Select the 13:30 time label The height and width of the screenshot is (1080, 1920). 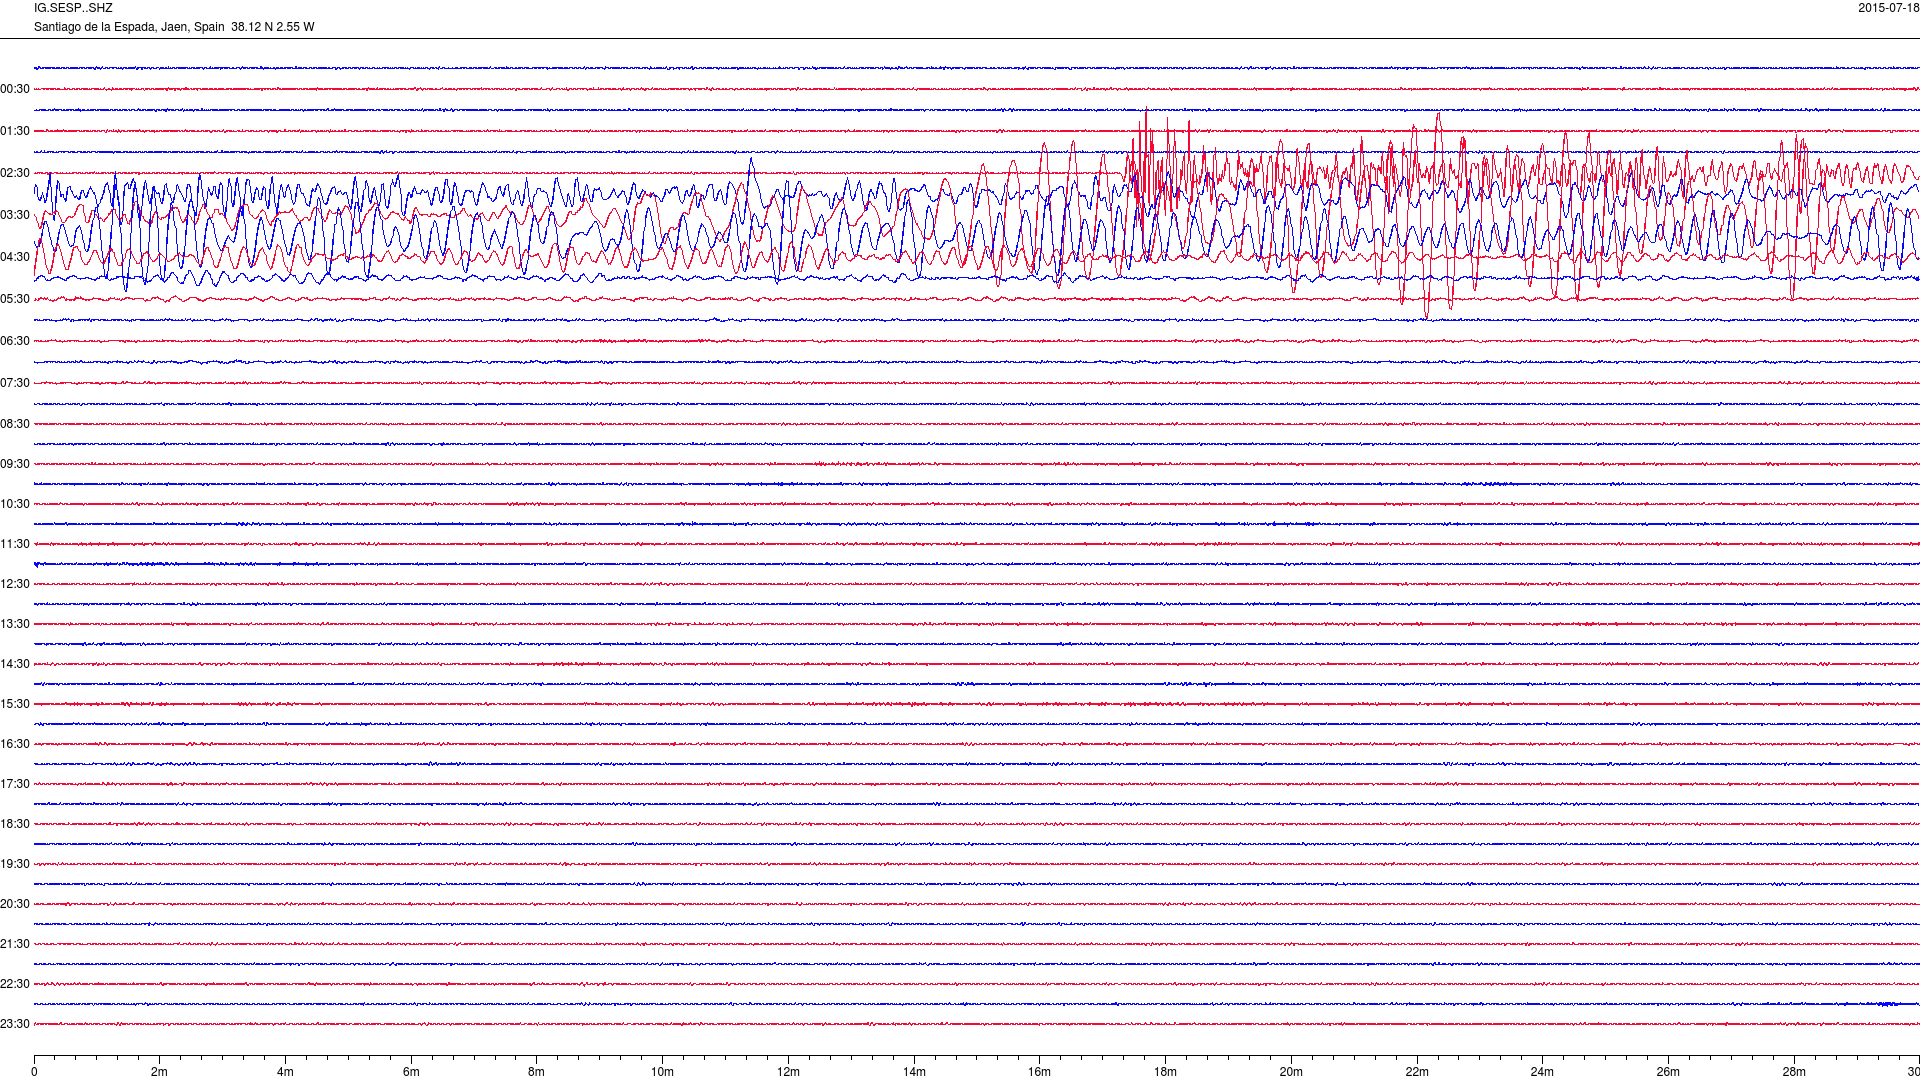pos(15,624)
